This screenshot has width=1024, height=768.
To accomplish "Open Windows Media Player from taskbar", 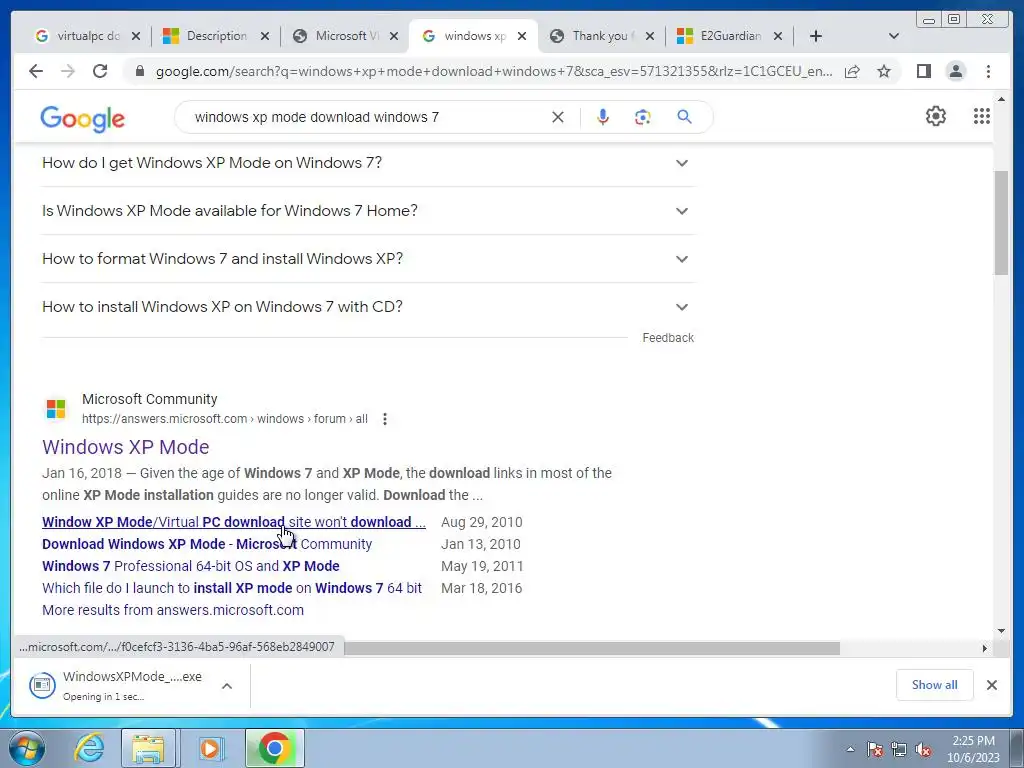I will 210,748.
